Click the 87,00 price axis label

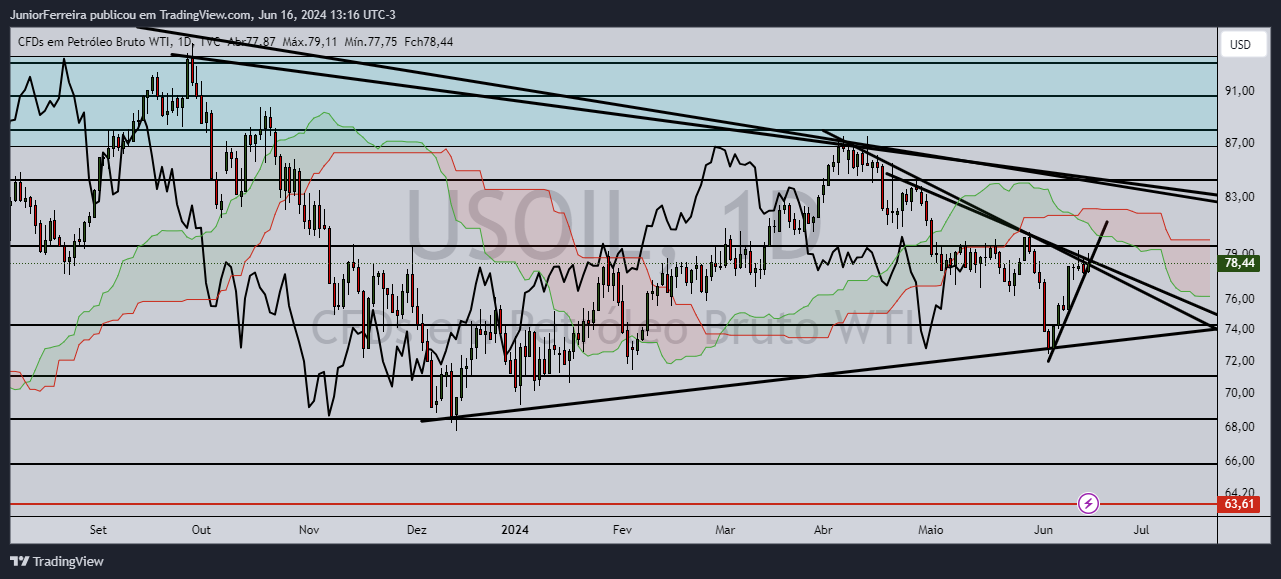click(1240, 143)
